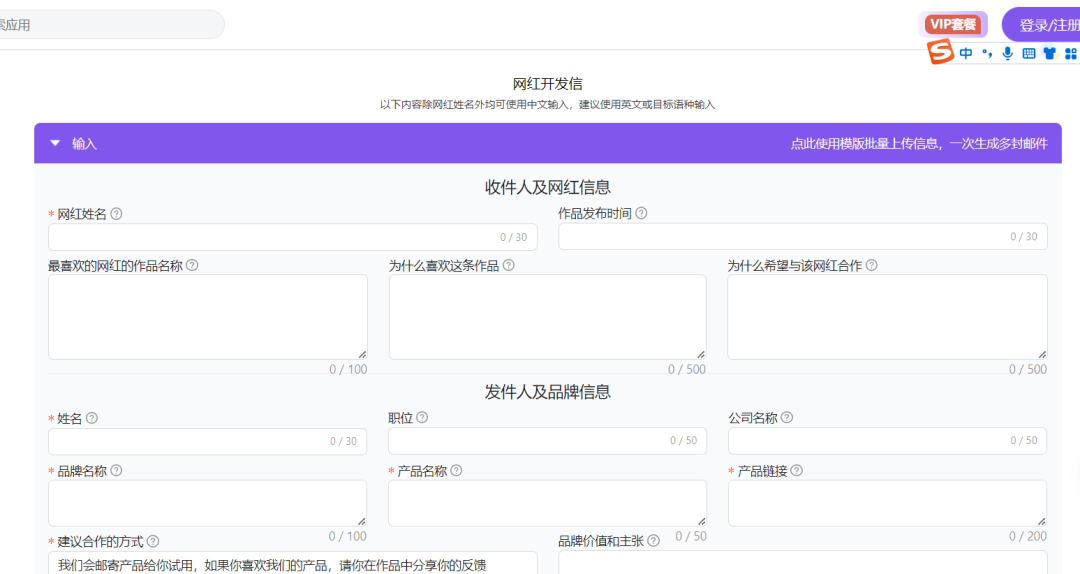
Task: Click help icon beside 为什么喜欢这条作品
Action: (x=508, y=265)
